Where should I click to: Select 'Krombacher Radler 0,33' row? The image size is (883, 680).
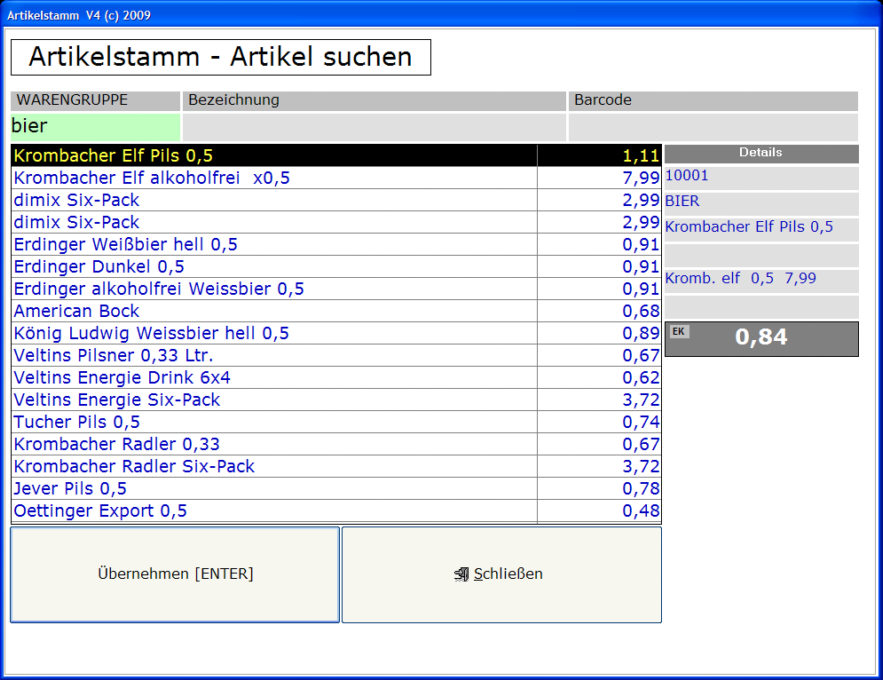tap(336, 444)
